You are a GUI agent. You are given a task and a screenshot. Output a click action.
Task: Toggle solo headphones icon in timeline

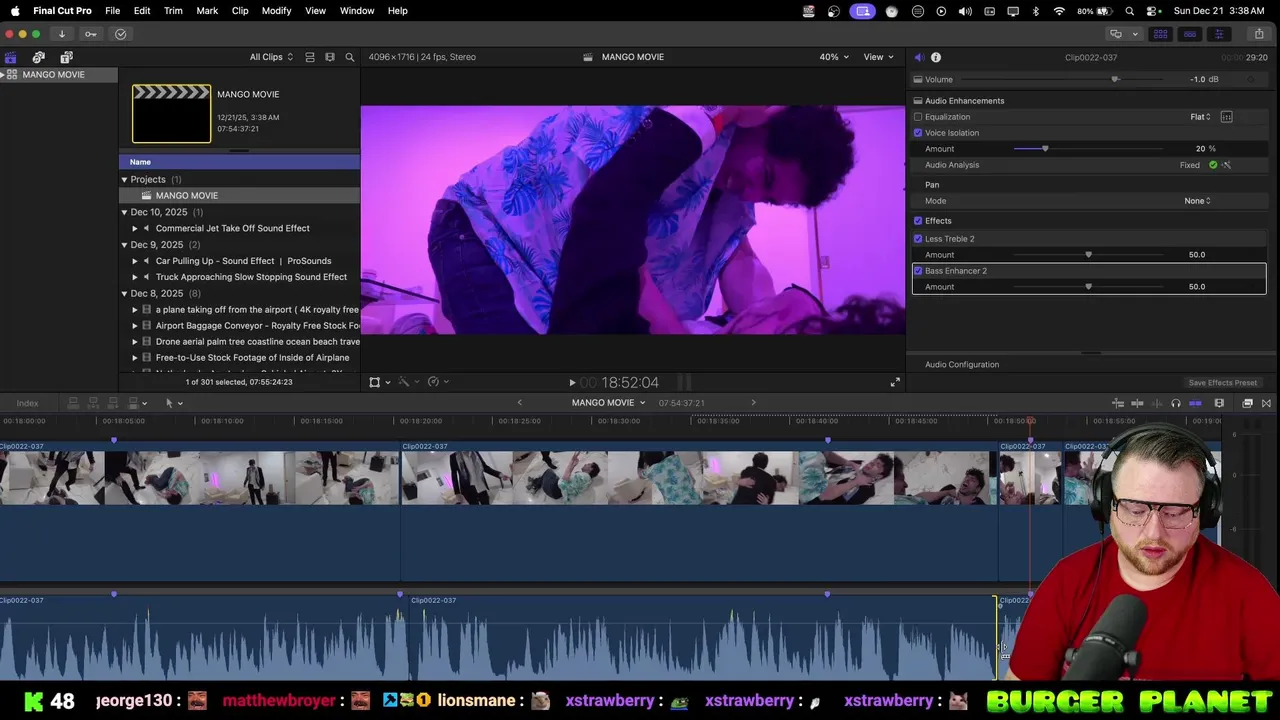click(x=1176, y=403)
